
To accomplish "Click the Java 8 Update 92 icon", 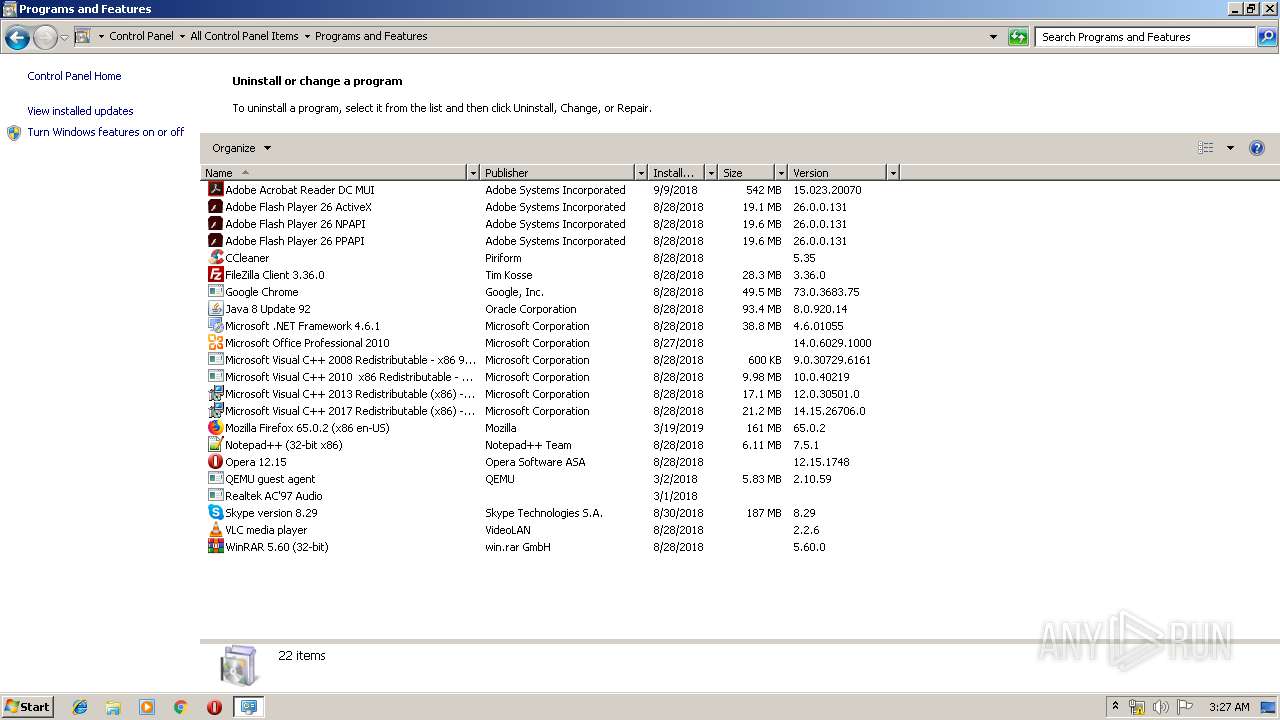I will coord(215,308).
